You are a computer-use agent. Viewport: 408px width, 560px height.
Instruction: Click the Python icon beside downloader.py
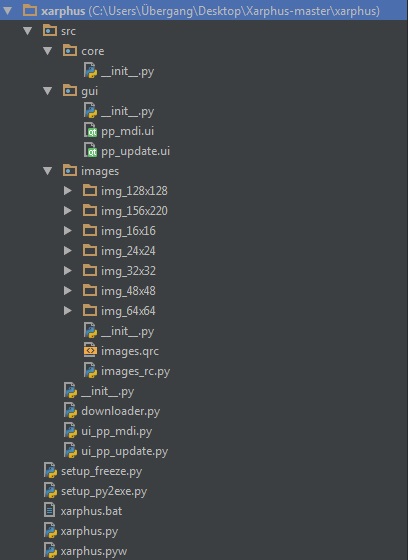pos(70,411)
